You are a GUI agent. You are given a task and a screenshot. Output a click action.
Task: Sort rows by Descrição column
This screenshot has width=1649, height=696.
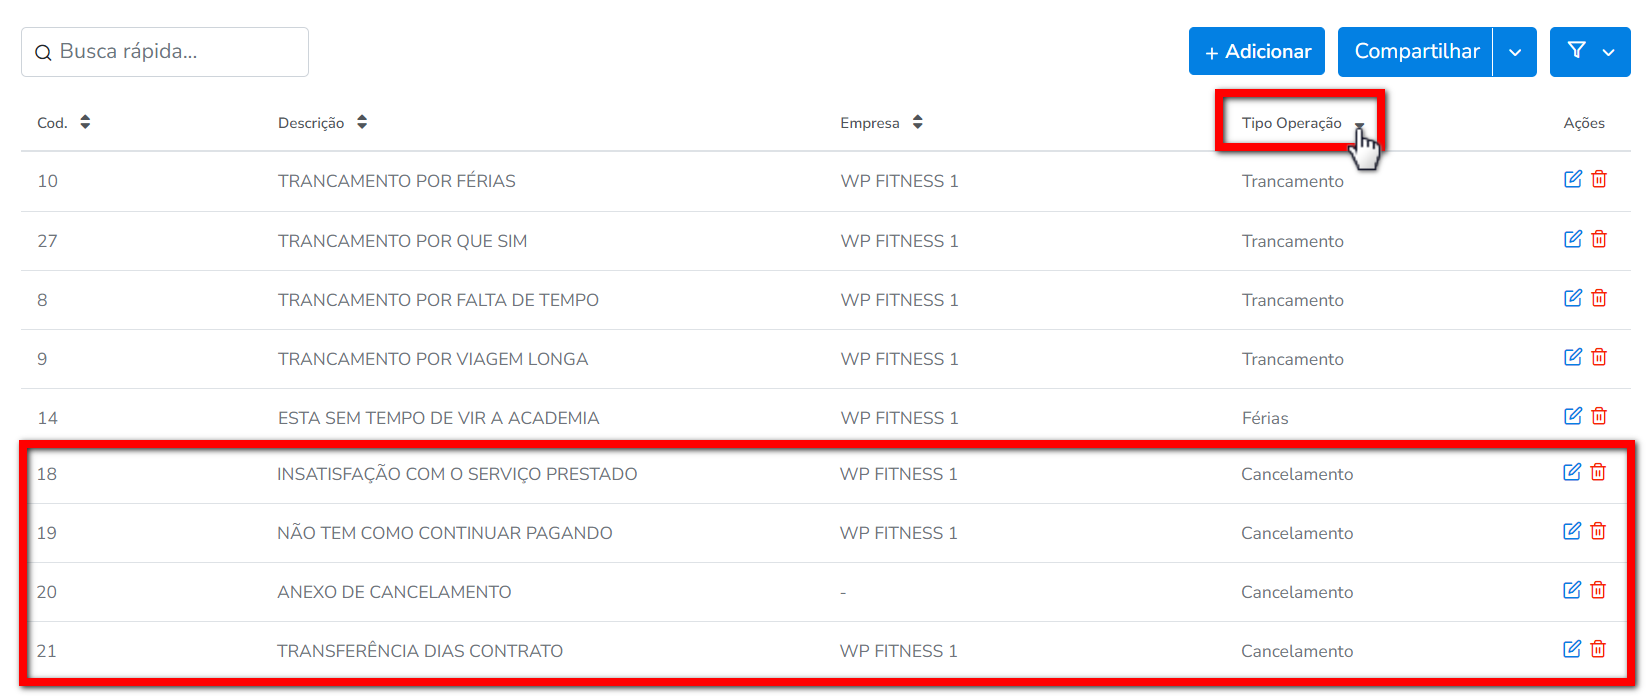(x=362, y=122)
